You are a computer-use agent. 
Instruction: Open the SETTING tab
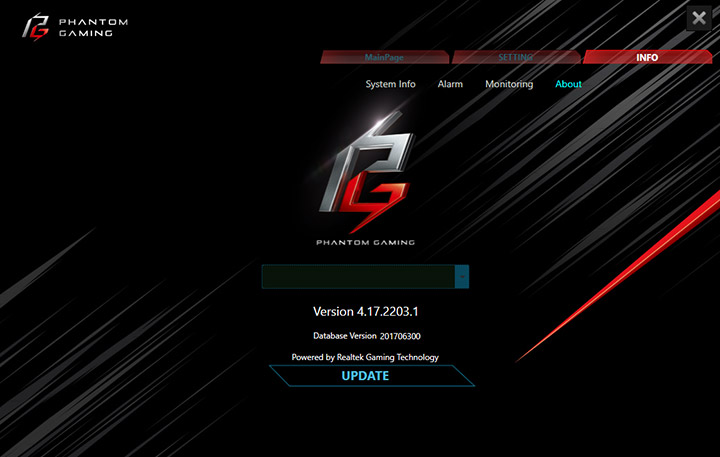point(516,57)
